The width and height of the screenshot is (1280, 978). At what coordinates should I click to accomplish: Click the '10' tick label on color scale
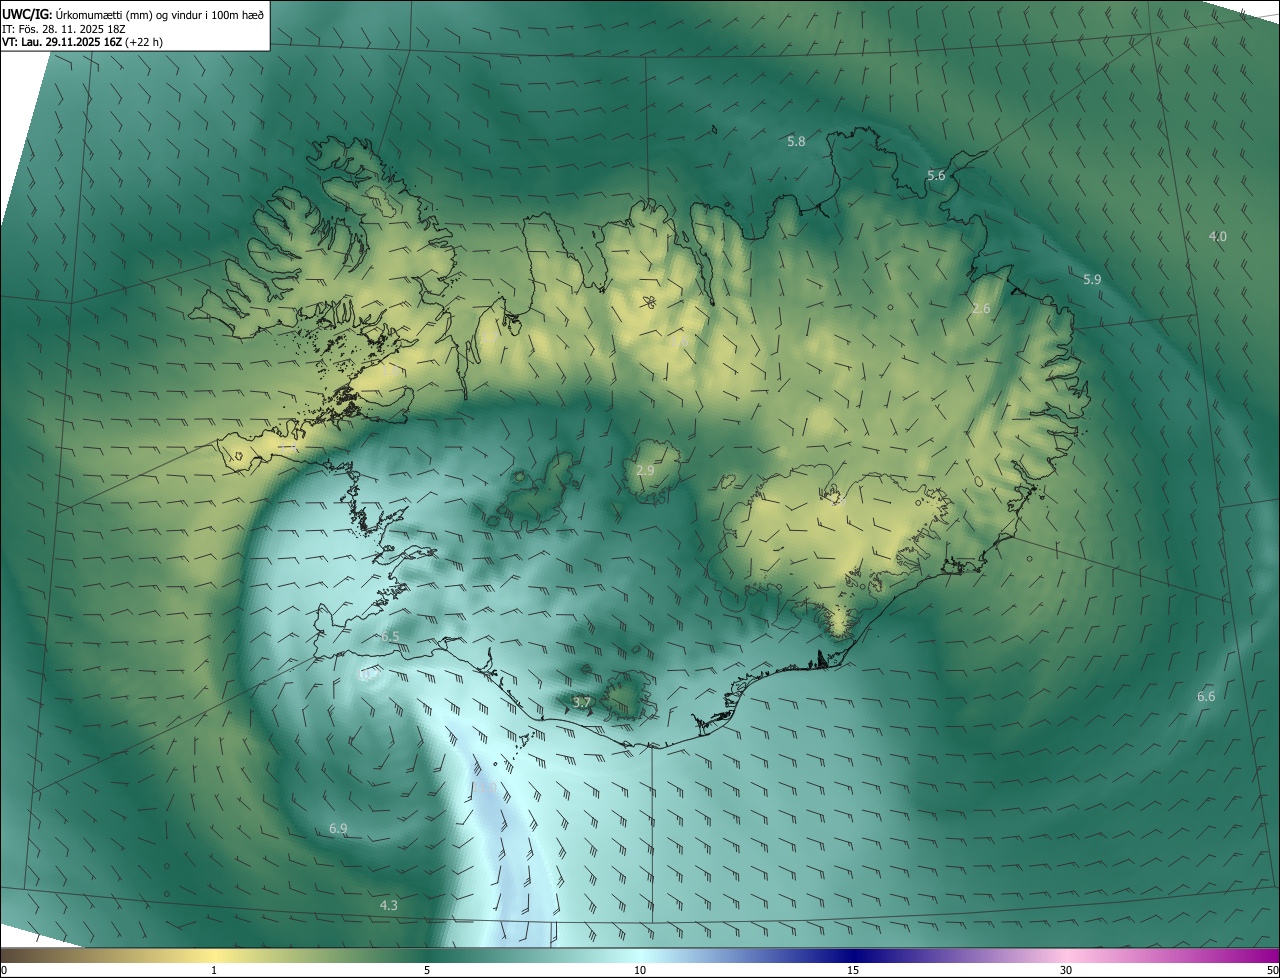pos(640,970)
